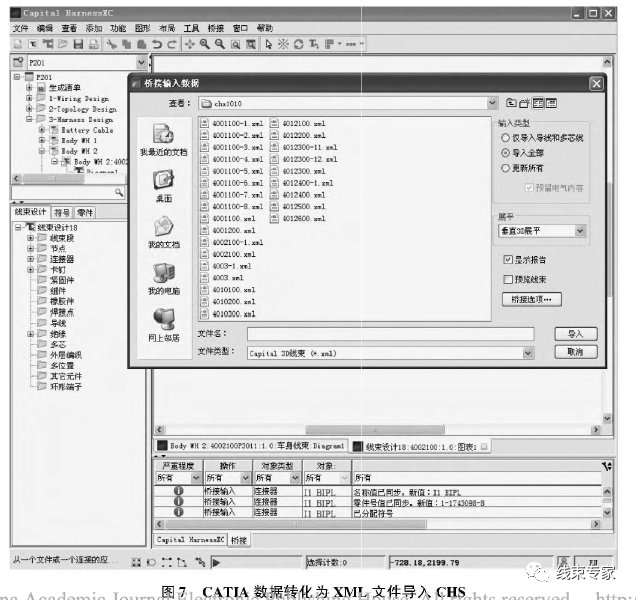
Task: Switch to bottom 桥接 tab
Action: [238, 540]
